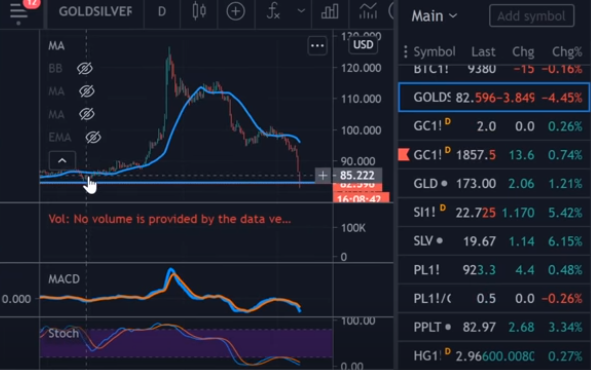Open the D timeframe interval selector

pyautogui.click(x=162, y=12)
